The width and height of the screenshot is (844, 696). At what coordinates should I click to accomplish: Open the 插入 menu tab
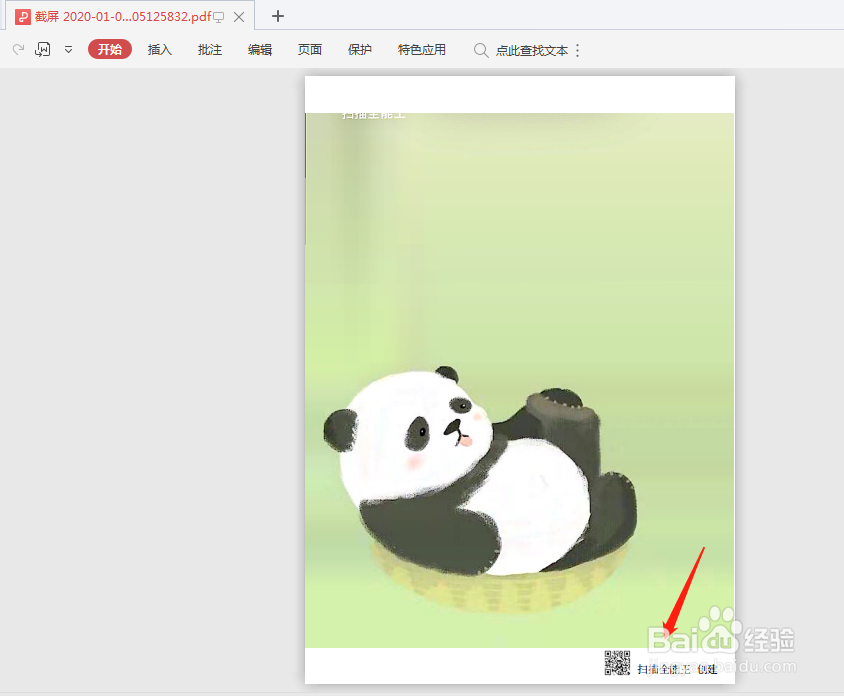pyautogui.click(x=159, y=50)
